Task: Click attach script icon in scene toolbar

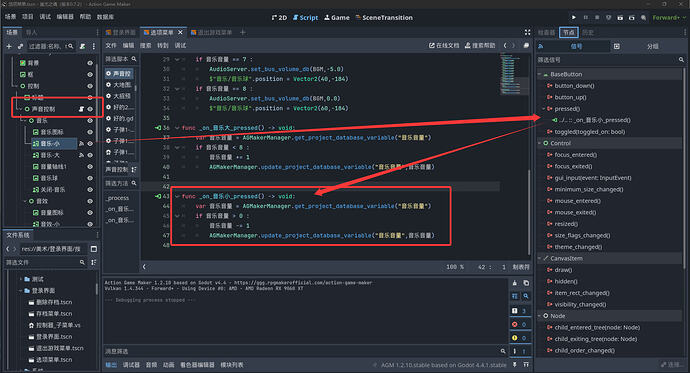Action: [82, 46]
